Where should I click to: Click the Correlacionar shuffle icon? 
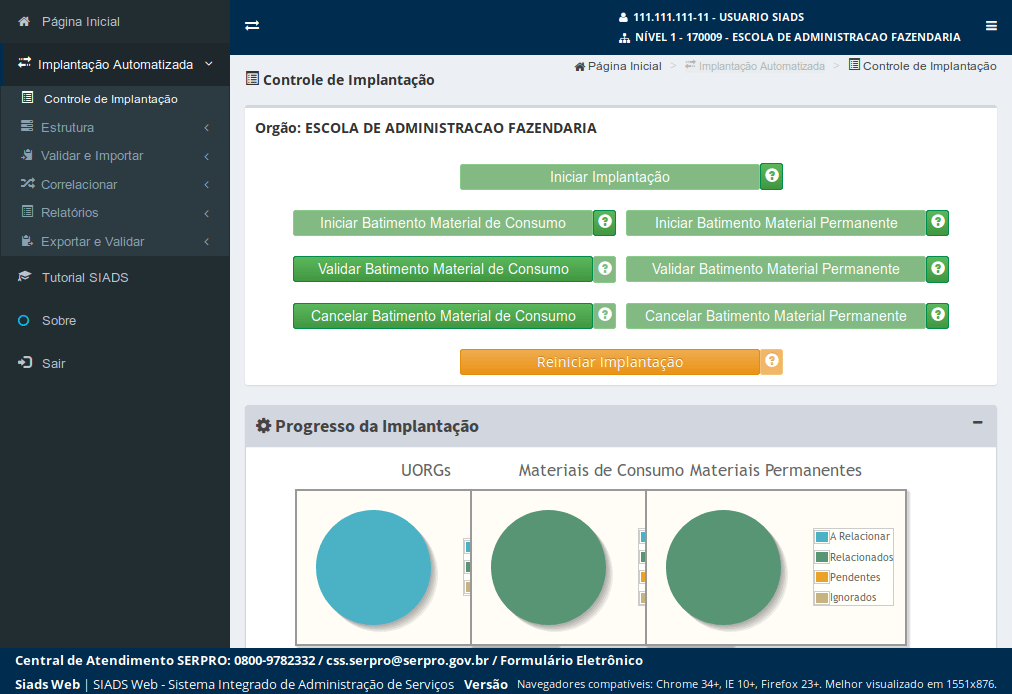[27, 184]
